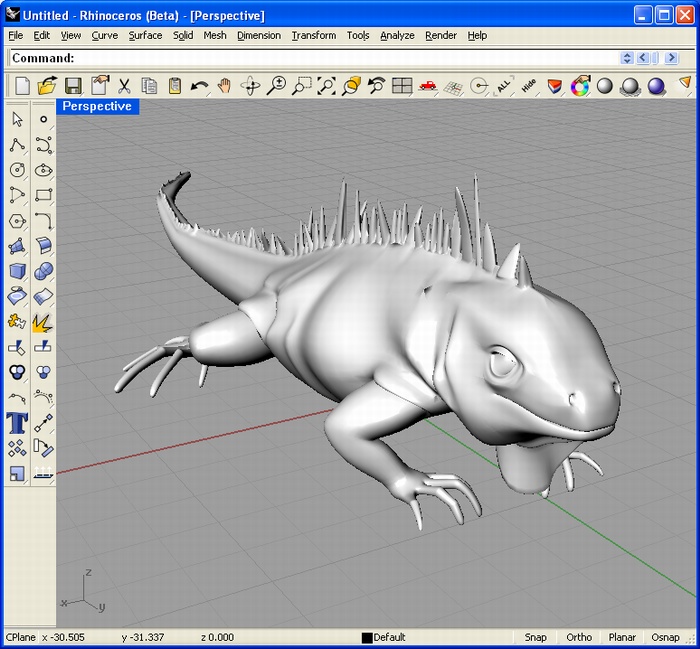Click the Box solid tool icon

click(x=17, y=271)
